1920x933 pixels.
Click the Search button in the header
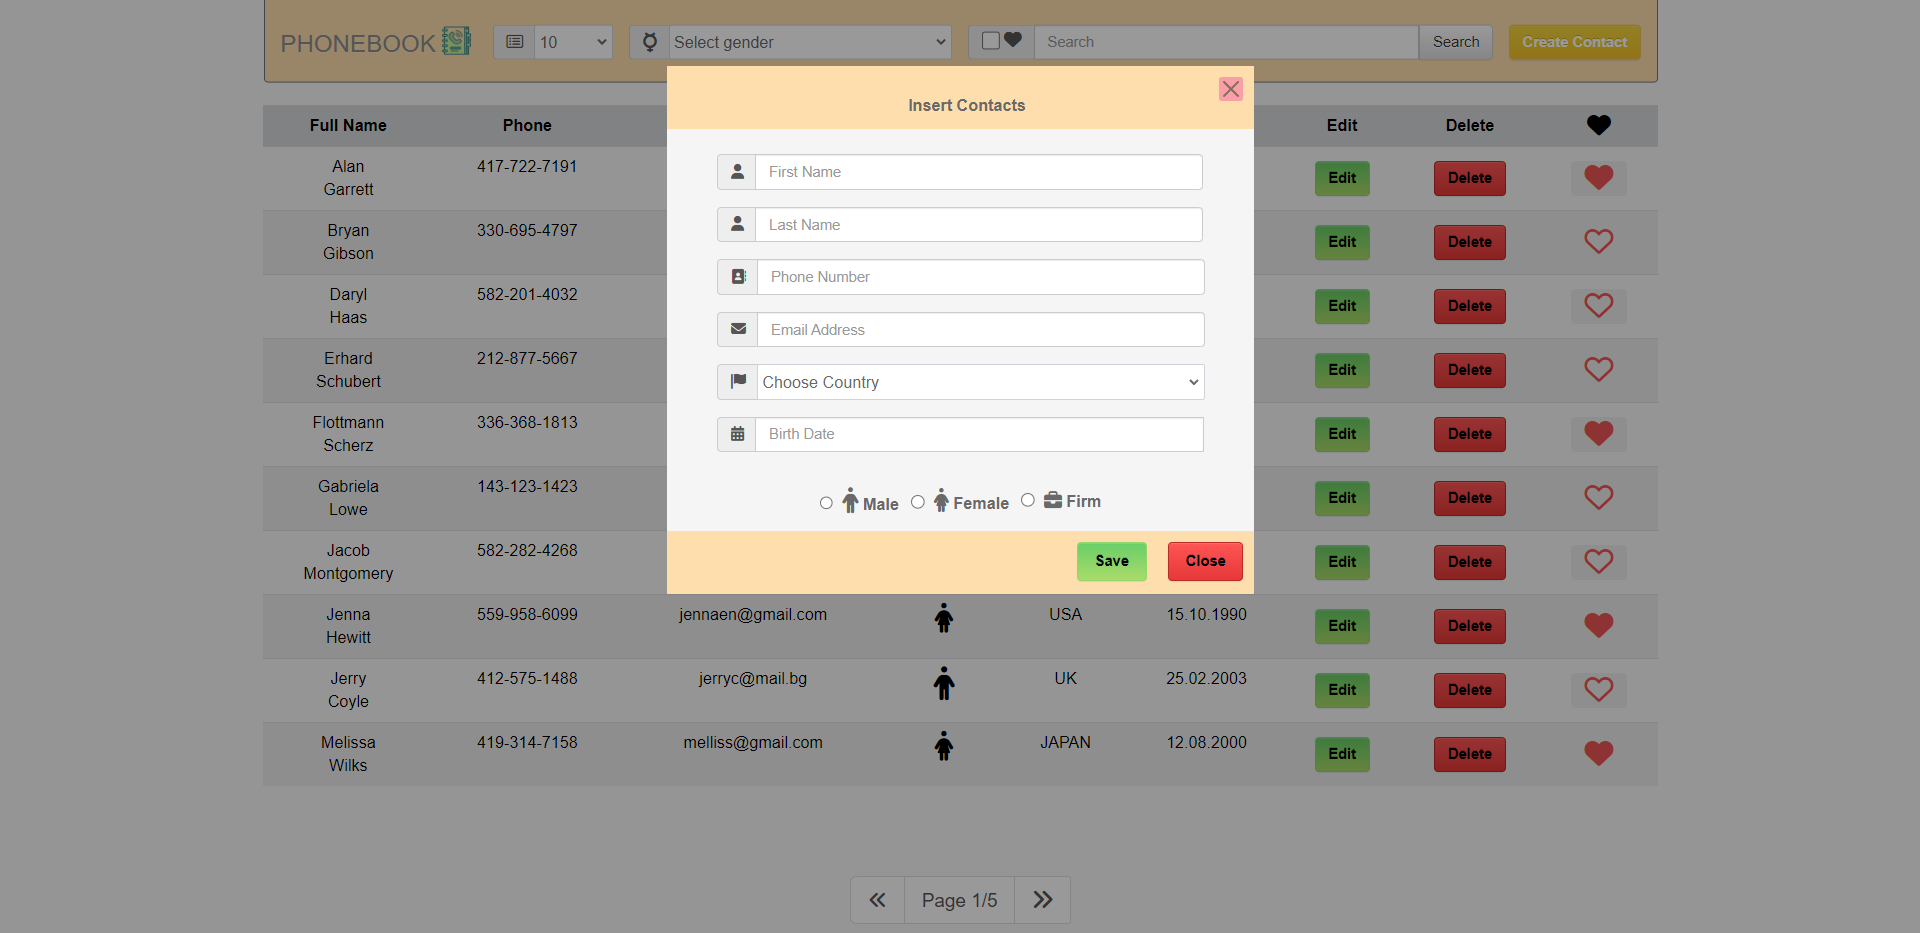click(1456, 42)
